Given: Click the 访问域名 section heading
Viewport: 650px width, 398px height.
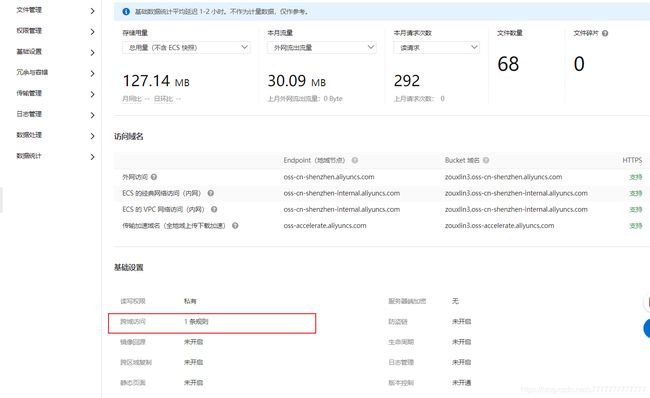Looking at the screenshot, I should (x=129, y=136).
